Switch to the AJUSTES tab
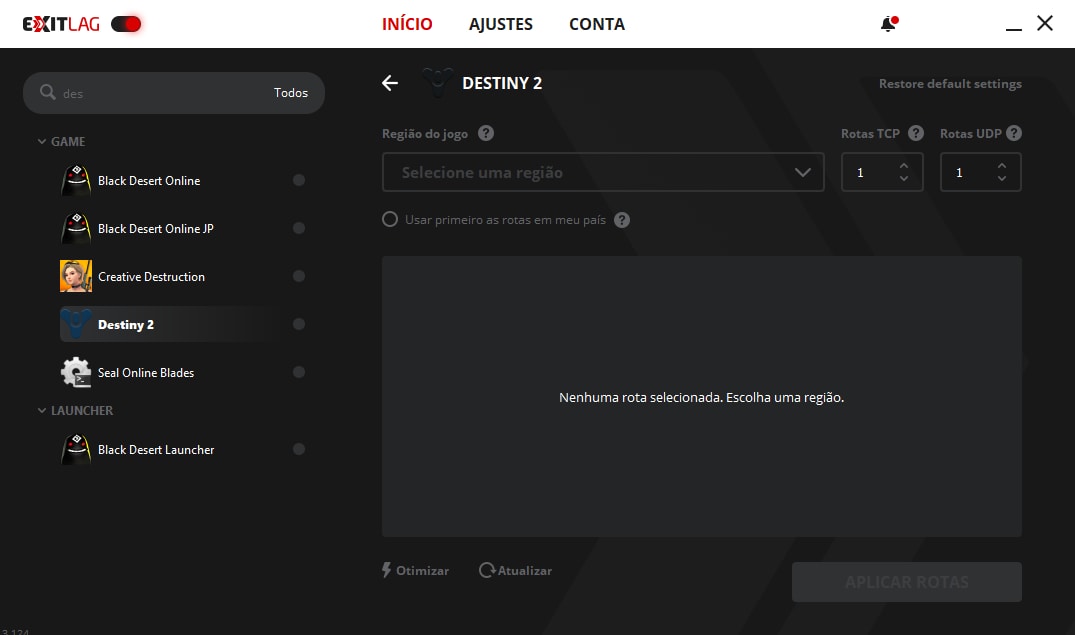Viewport: 1075px width, 635px height. [500, 24]
